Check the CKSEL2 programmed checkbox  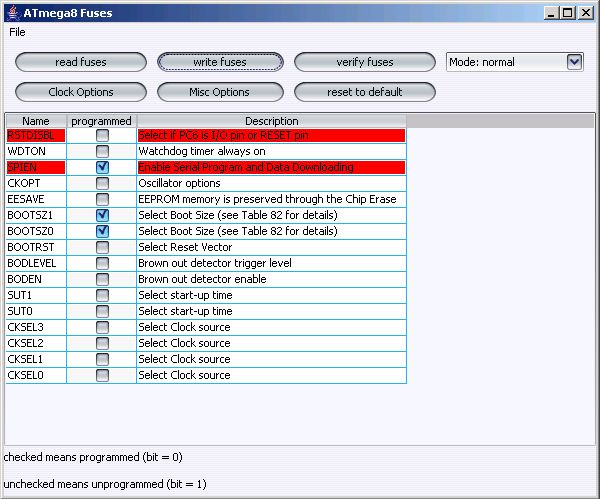(x=102, y=343)
